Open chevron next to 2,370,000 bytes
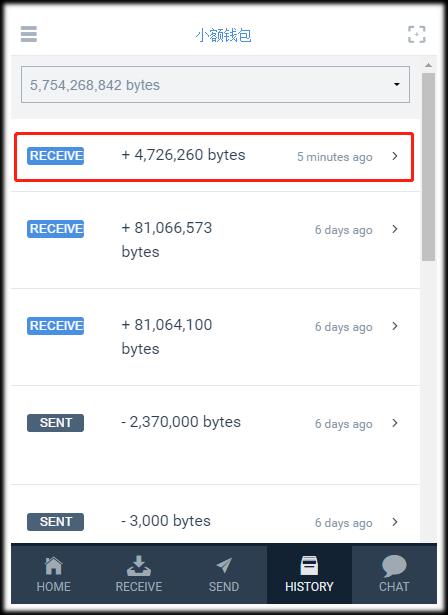This screenshot has width=448, height=615. tap(395, 423)
